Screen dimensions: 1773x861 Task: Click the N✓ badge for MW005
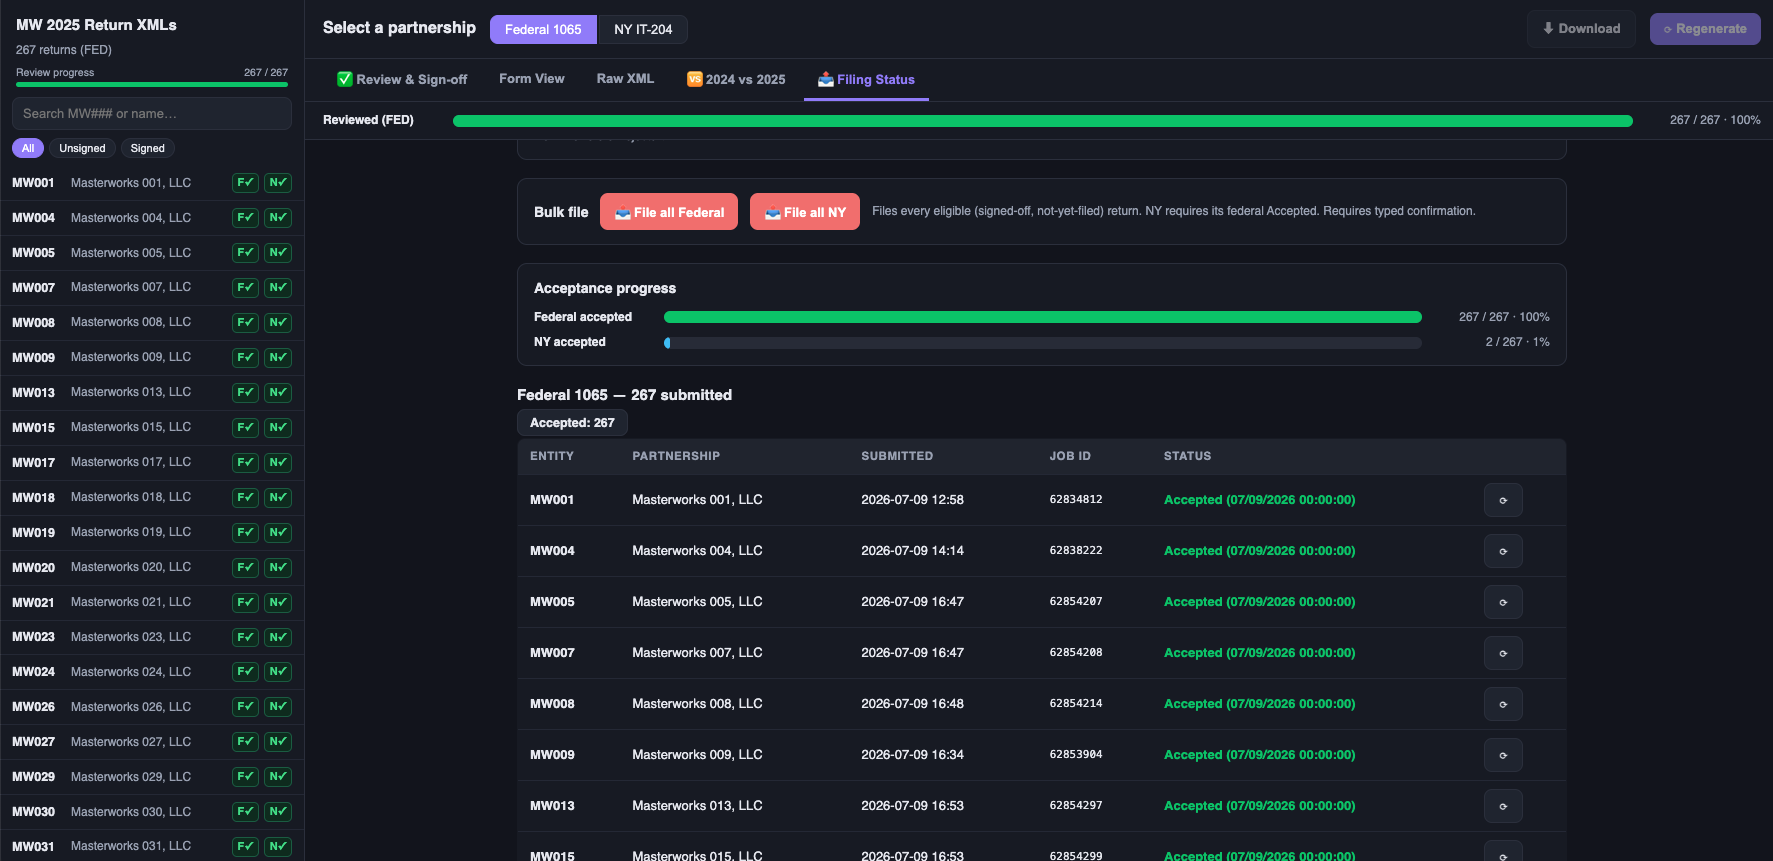278,253
